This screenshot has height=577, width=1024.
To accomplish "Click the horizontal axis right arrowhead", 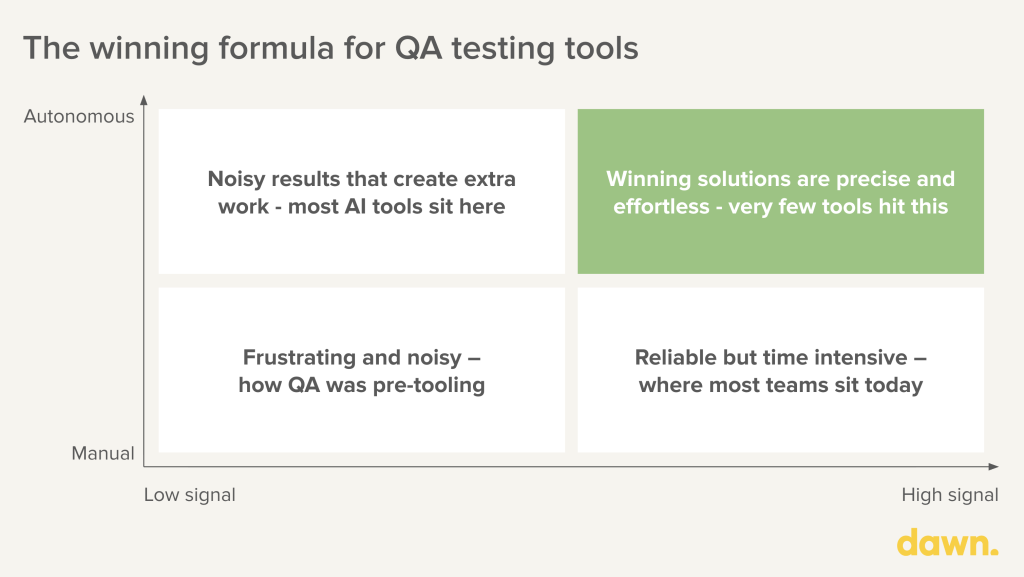I will click(992, 467).
